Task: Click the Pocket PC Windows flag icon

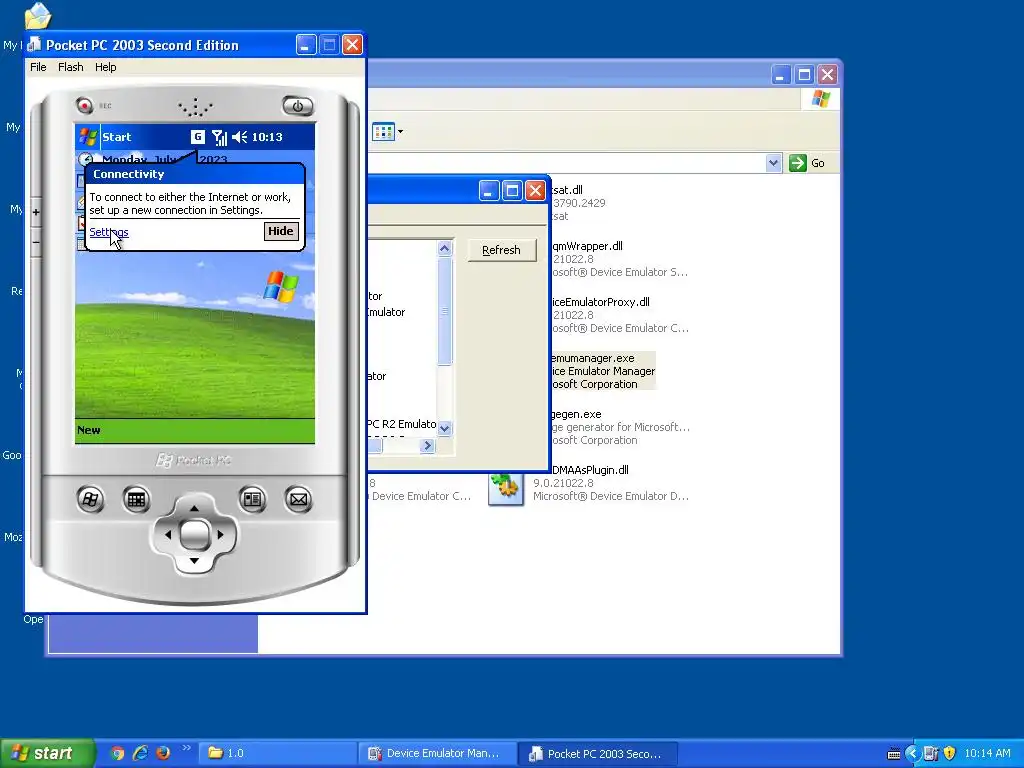Action: point(88,137)
